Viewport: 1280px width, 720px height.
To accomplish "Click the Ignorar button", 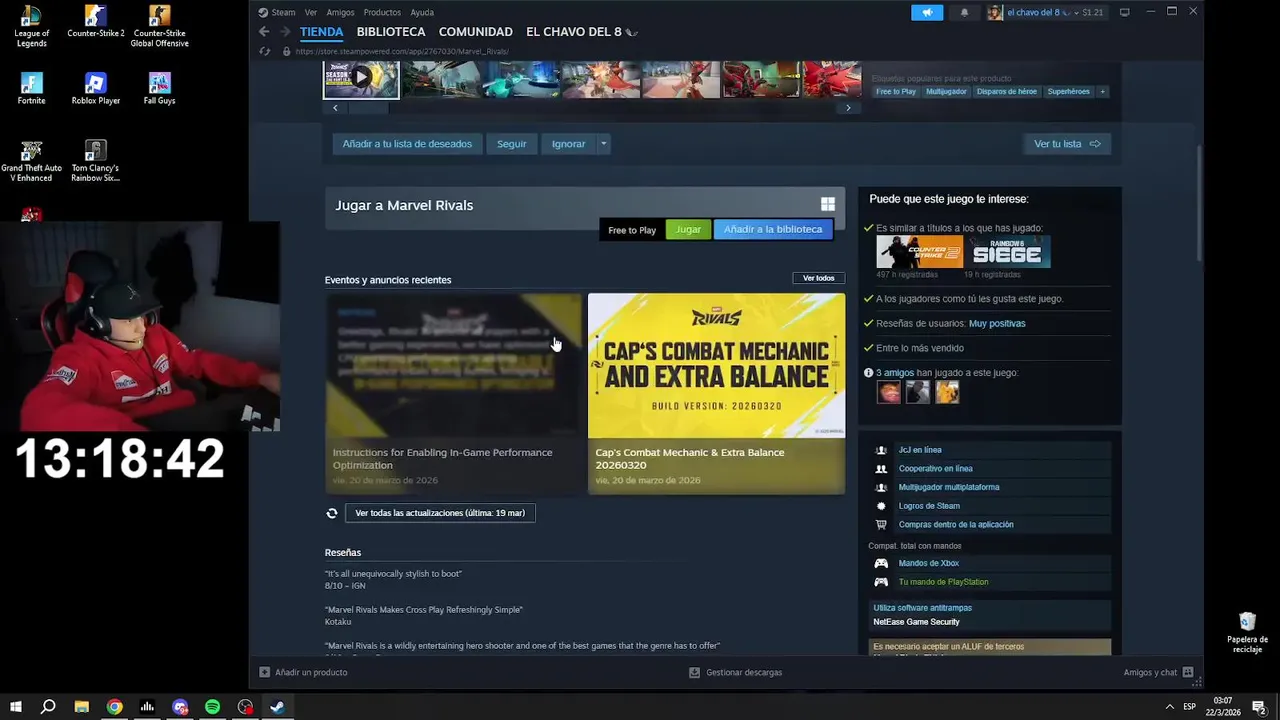I will pos(568,144).
